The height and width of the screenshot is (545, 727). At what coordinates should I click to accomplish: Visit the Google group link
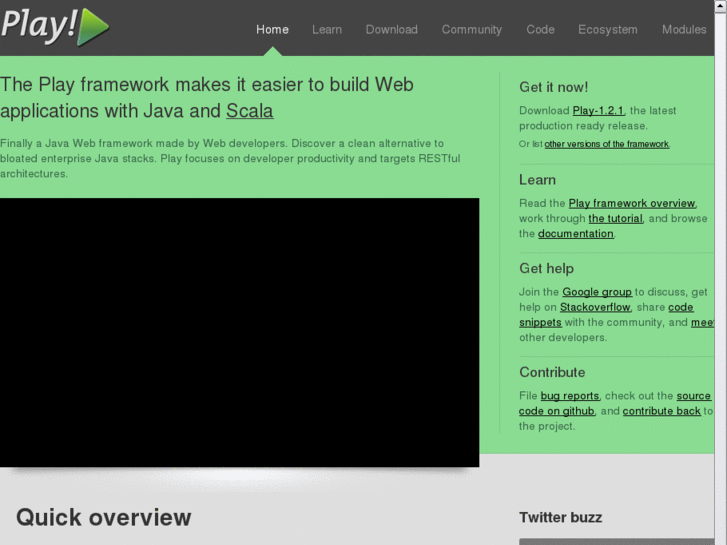tap(597, 292)
